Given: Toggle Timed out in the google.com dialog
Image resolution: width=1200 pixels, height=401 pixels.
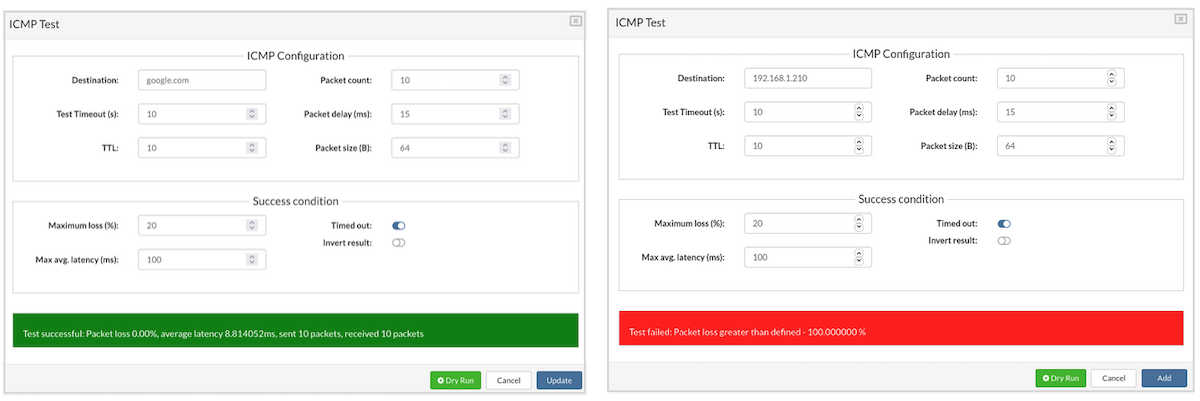Looking at the screenshot, I should click(x=399, y=226).
